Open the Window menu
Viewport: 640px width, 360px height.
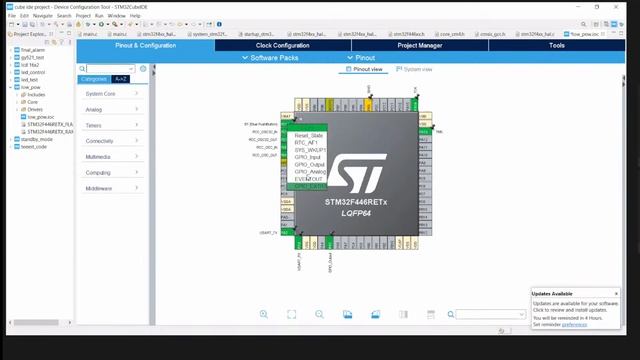[x=116, y=16]
